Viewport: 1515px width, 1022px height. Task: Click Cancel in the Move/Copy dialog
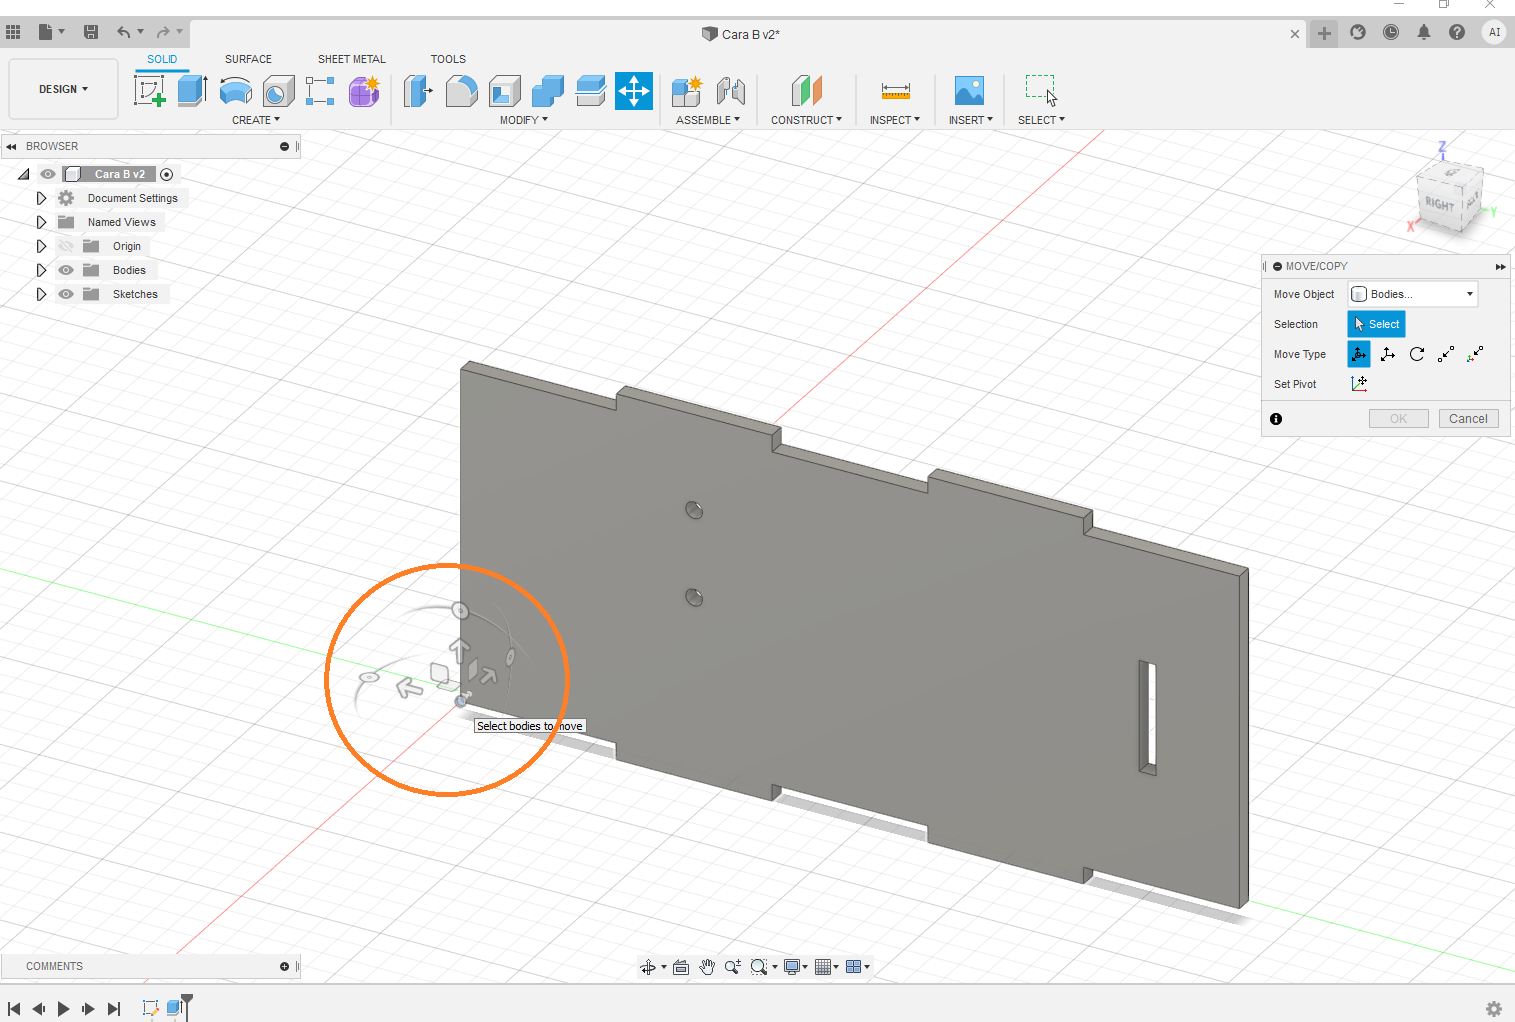click(x=1468, y=419)
